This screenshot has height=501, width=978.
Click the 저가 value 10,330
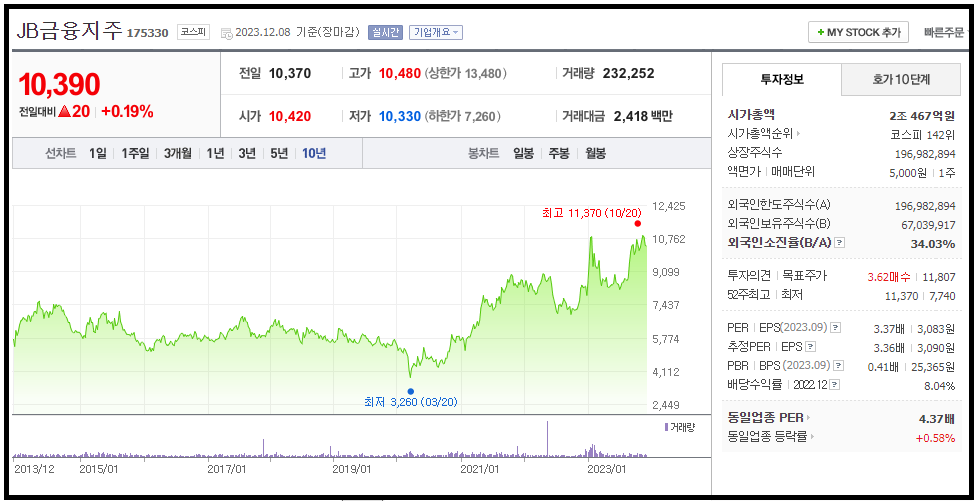click(400, 116)
